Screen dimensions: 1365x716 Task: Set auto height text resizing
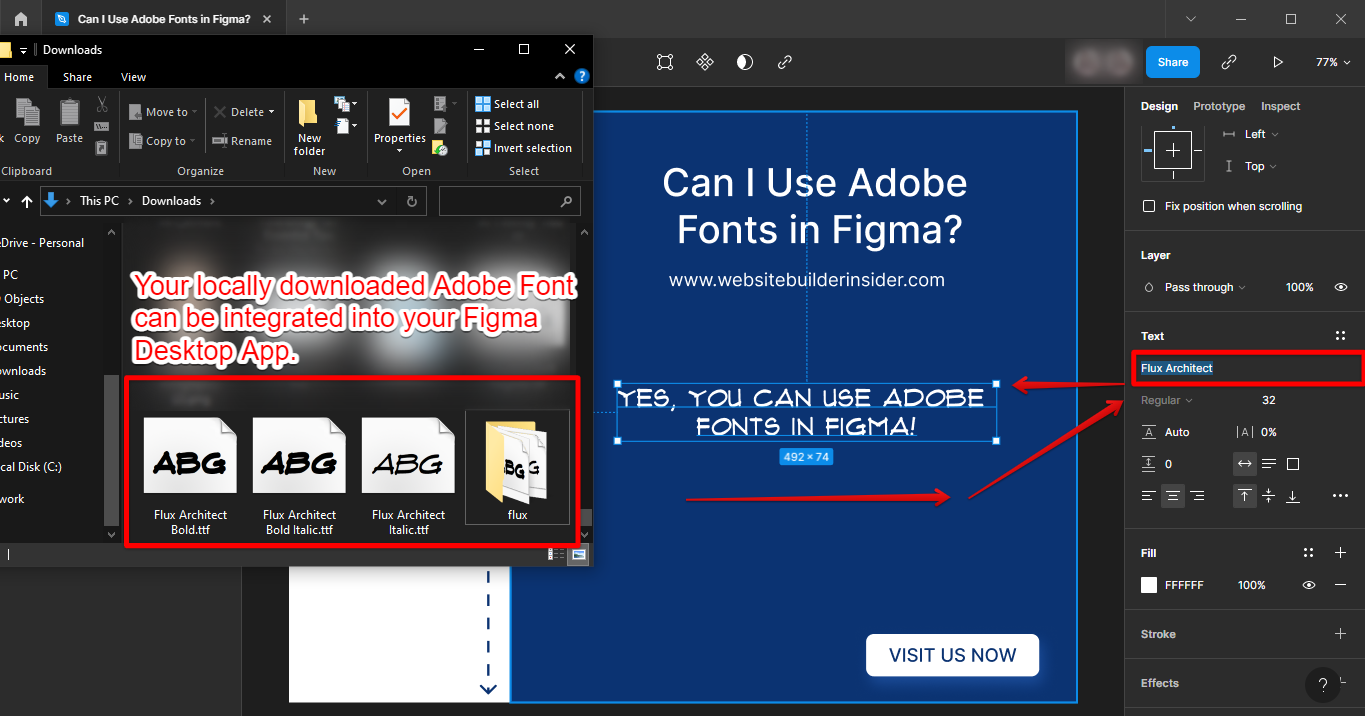coord(1269,464)
